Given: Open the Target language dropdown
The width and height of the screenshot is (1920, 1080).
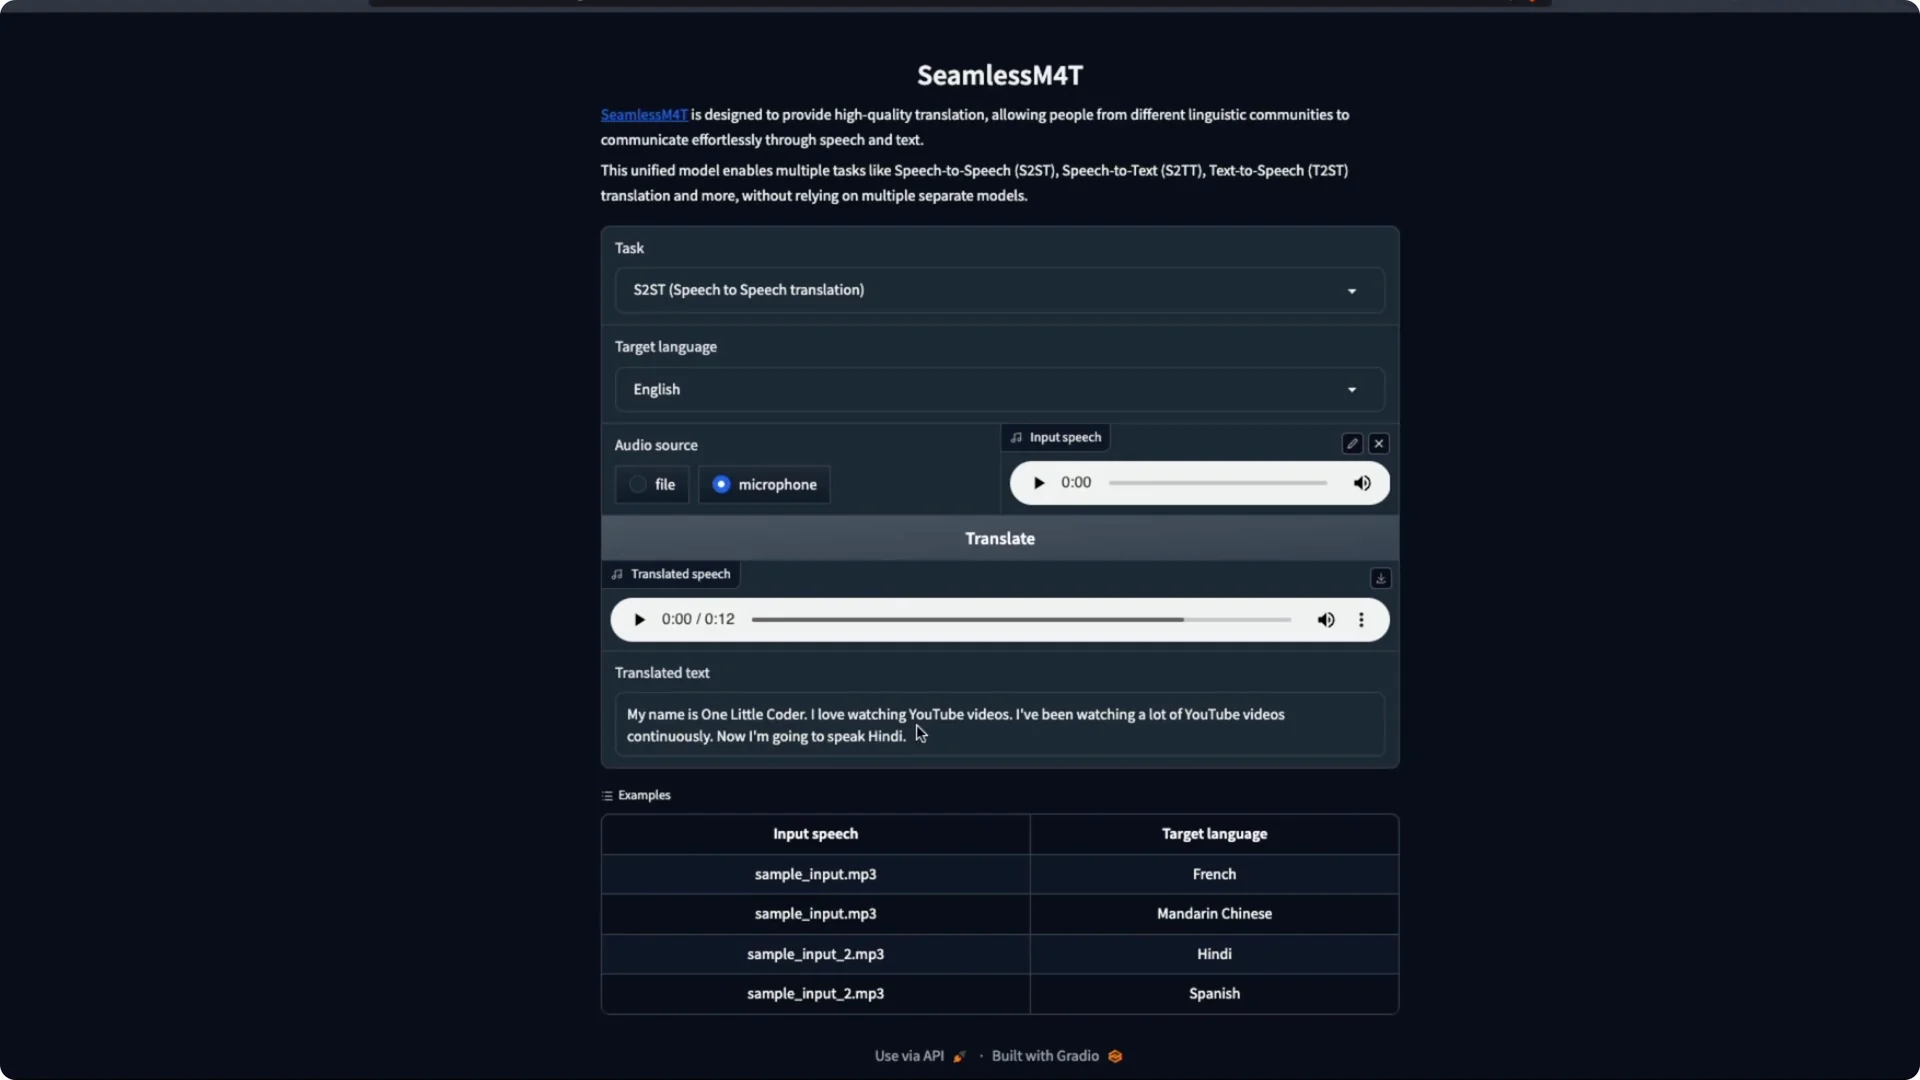Looking at the screenshot, I should tap(999, 389).
